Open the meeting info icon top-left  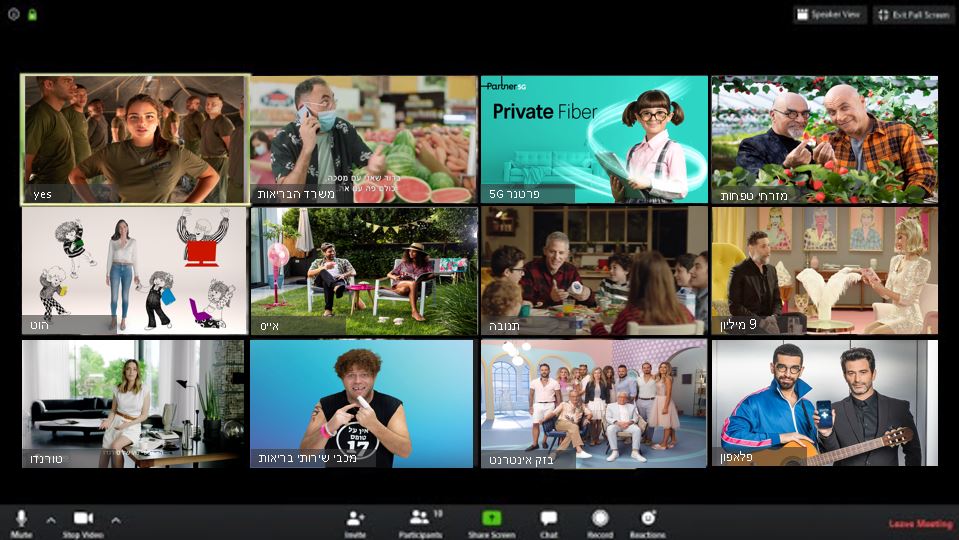tap(13, 14)
